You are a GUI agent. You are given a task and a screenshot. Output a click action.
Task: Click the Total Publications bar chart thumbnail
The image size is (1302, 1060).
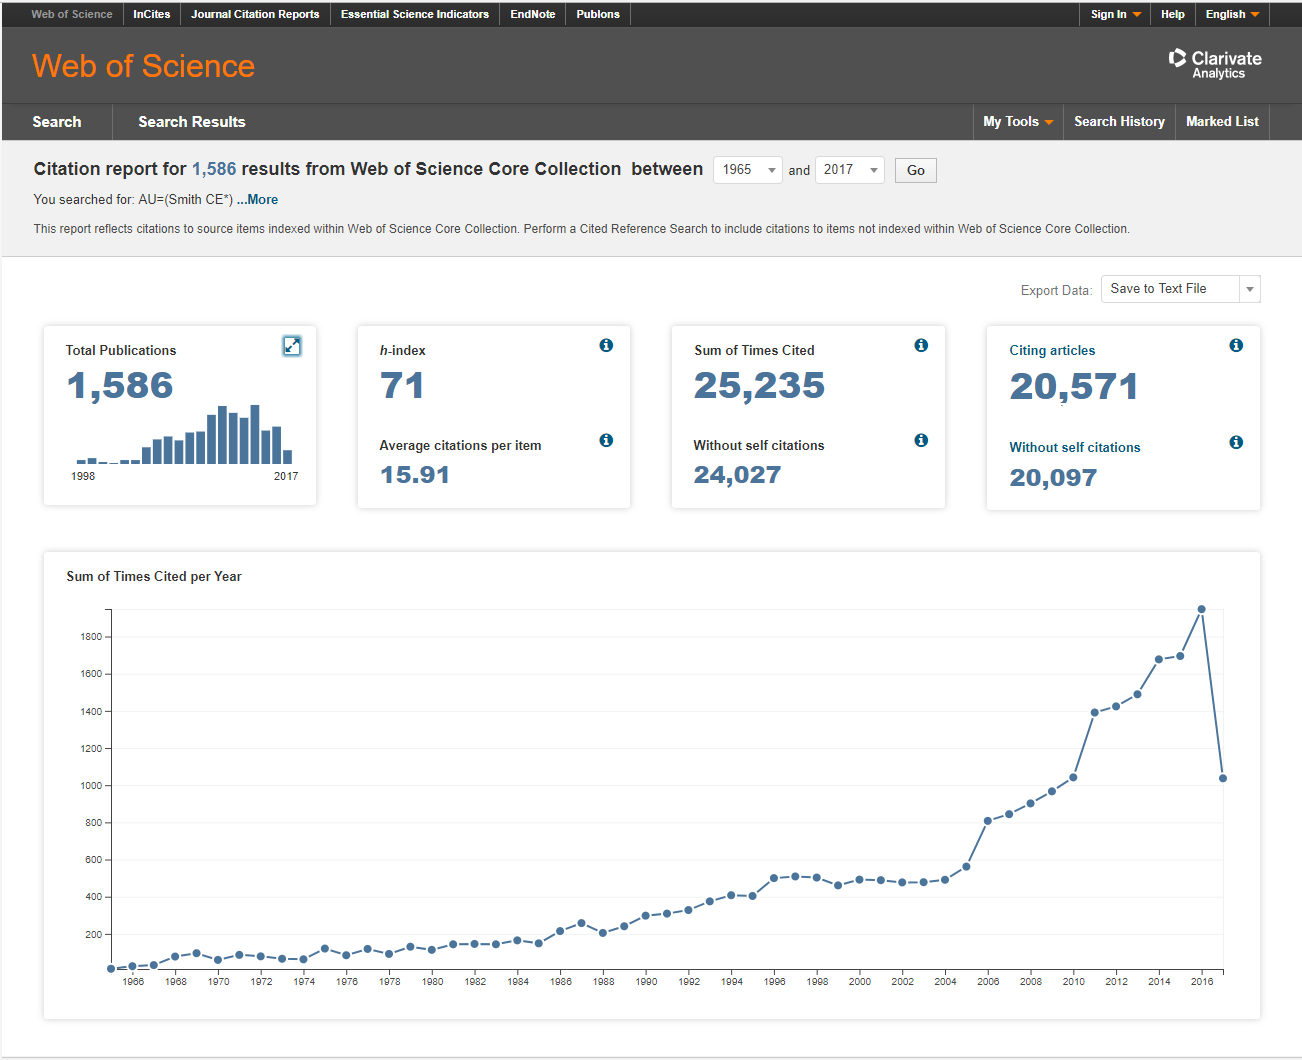184,435
